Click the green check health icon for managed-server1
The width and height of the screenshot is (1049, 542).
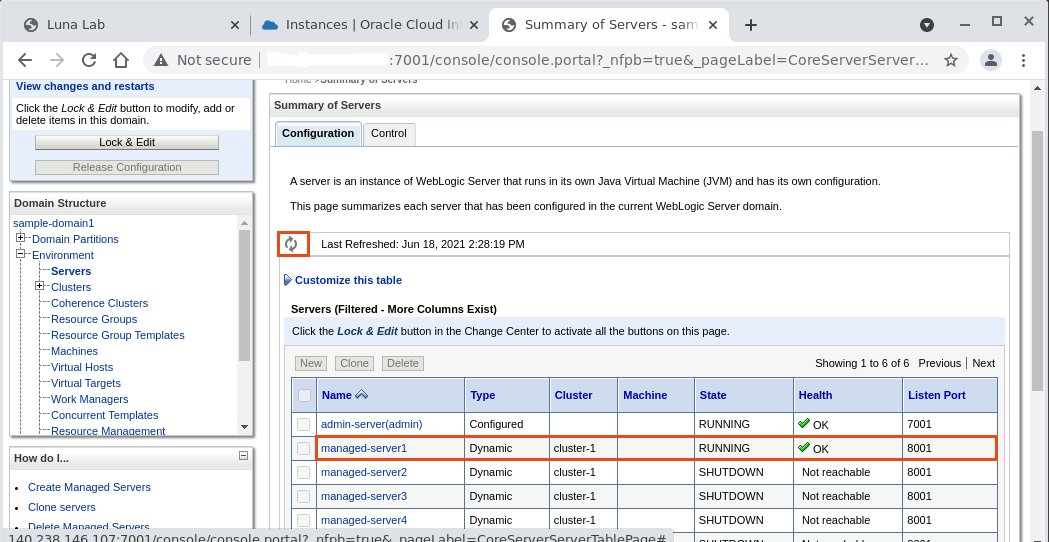804,447
